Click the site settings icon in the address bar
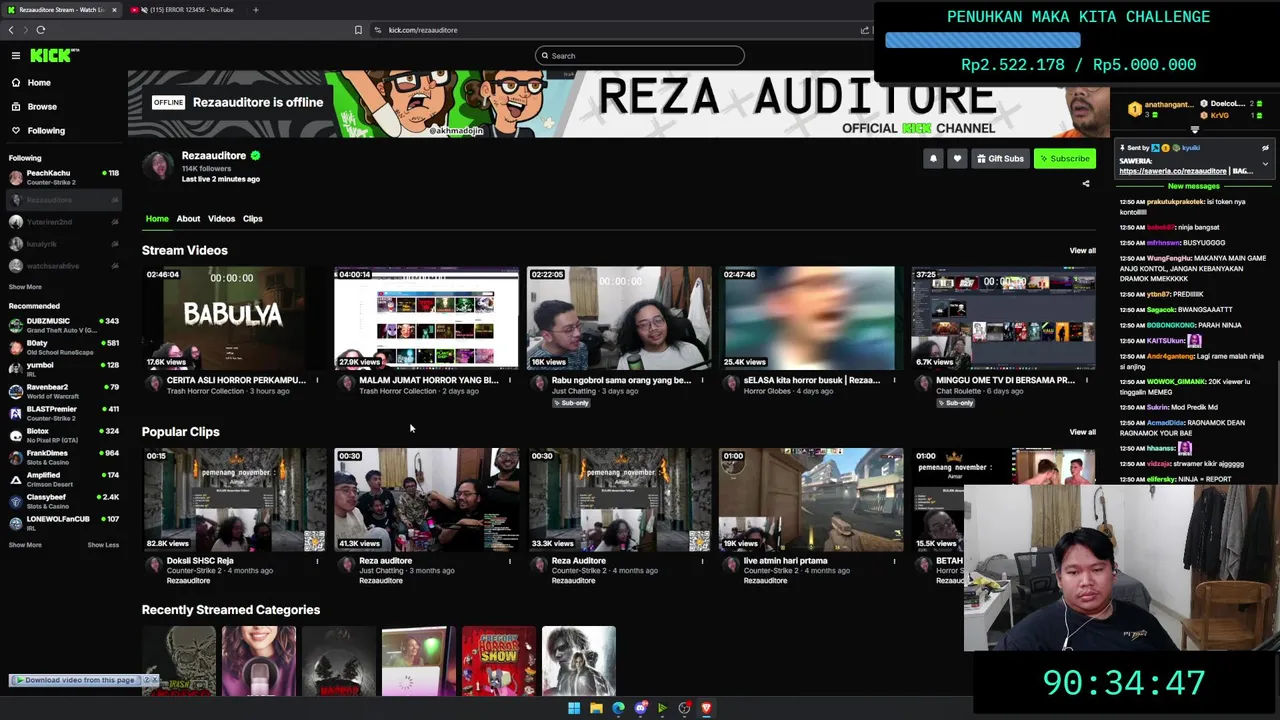The width and height of the screenshot is (1280, 720). [378, 30]
